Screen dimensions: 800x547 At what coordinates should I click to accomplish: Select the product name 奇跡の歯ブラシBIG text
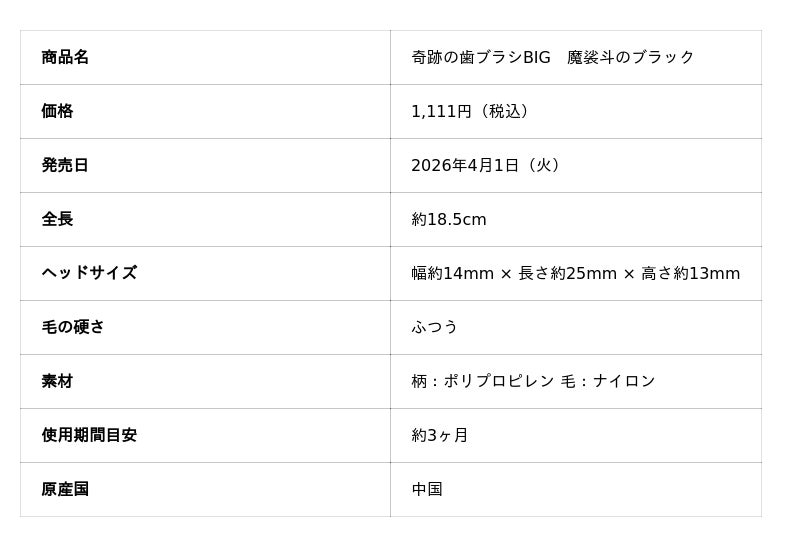pos(481,58)
